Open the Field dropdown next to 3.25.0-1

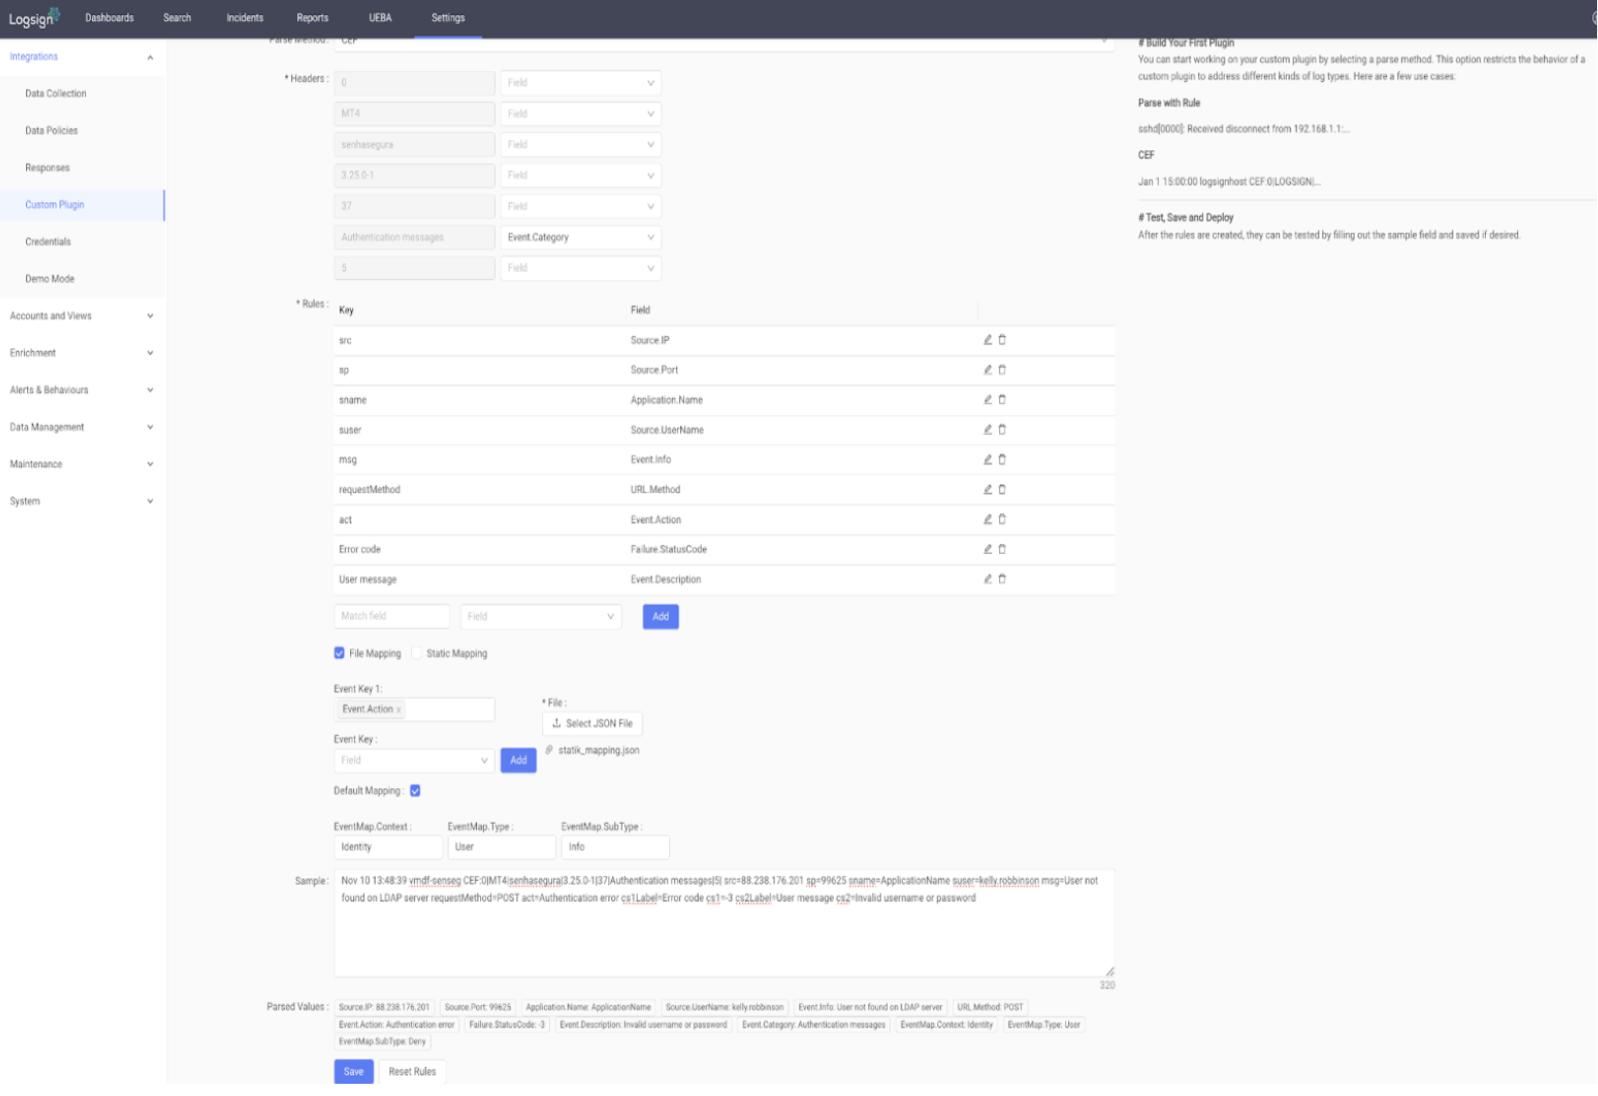(580, 176)
